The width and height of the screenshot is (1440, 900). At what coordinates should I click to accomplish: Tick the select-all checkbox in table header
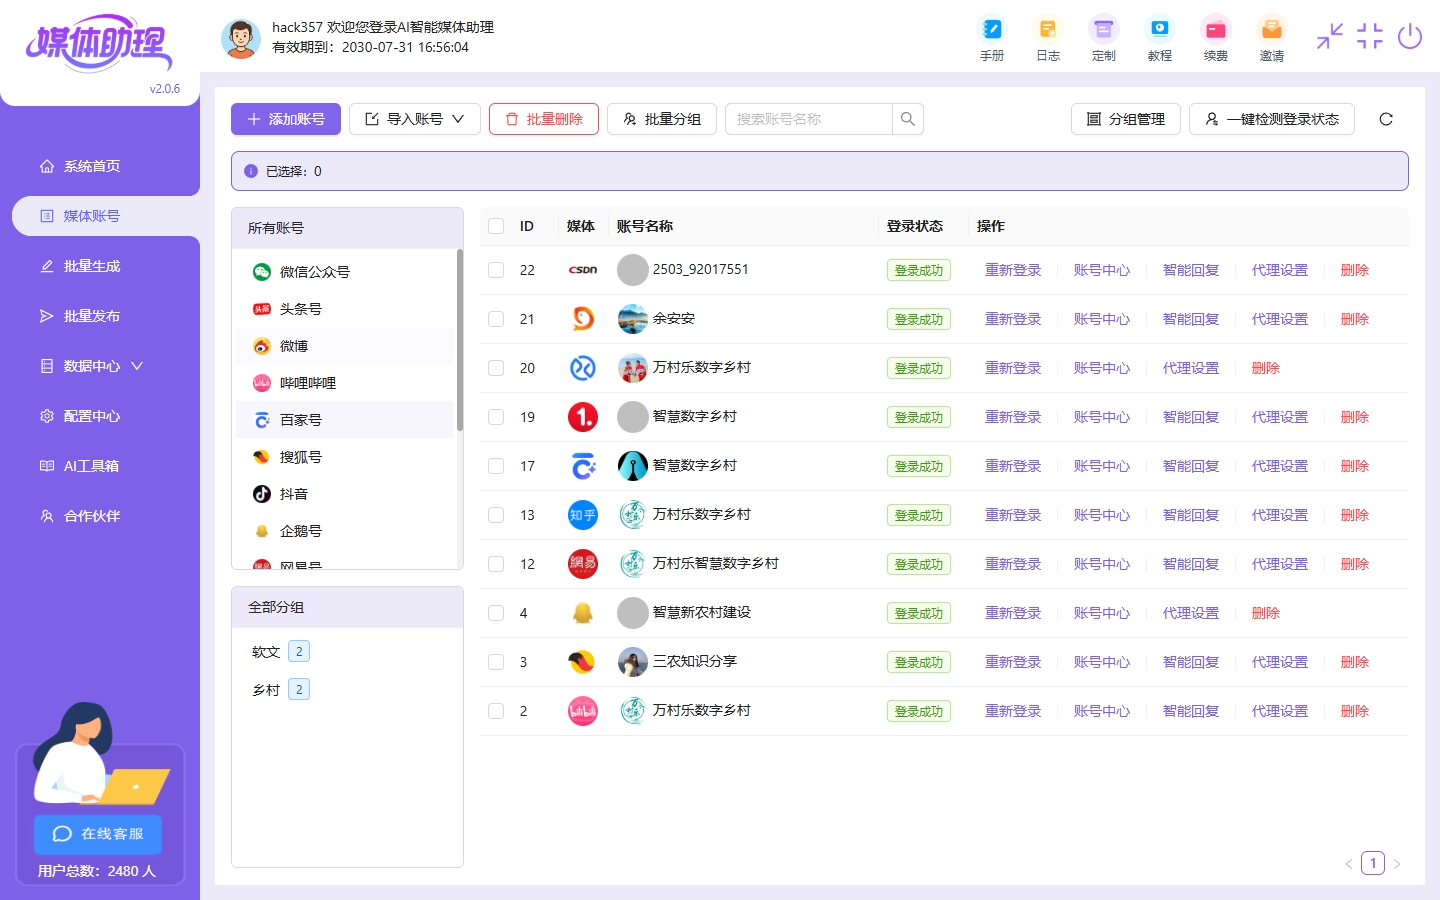[496, 226]
